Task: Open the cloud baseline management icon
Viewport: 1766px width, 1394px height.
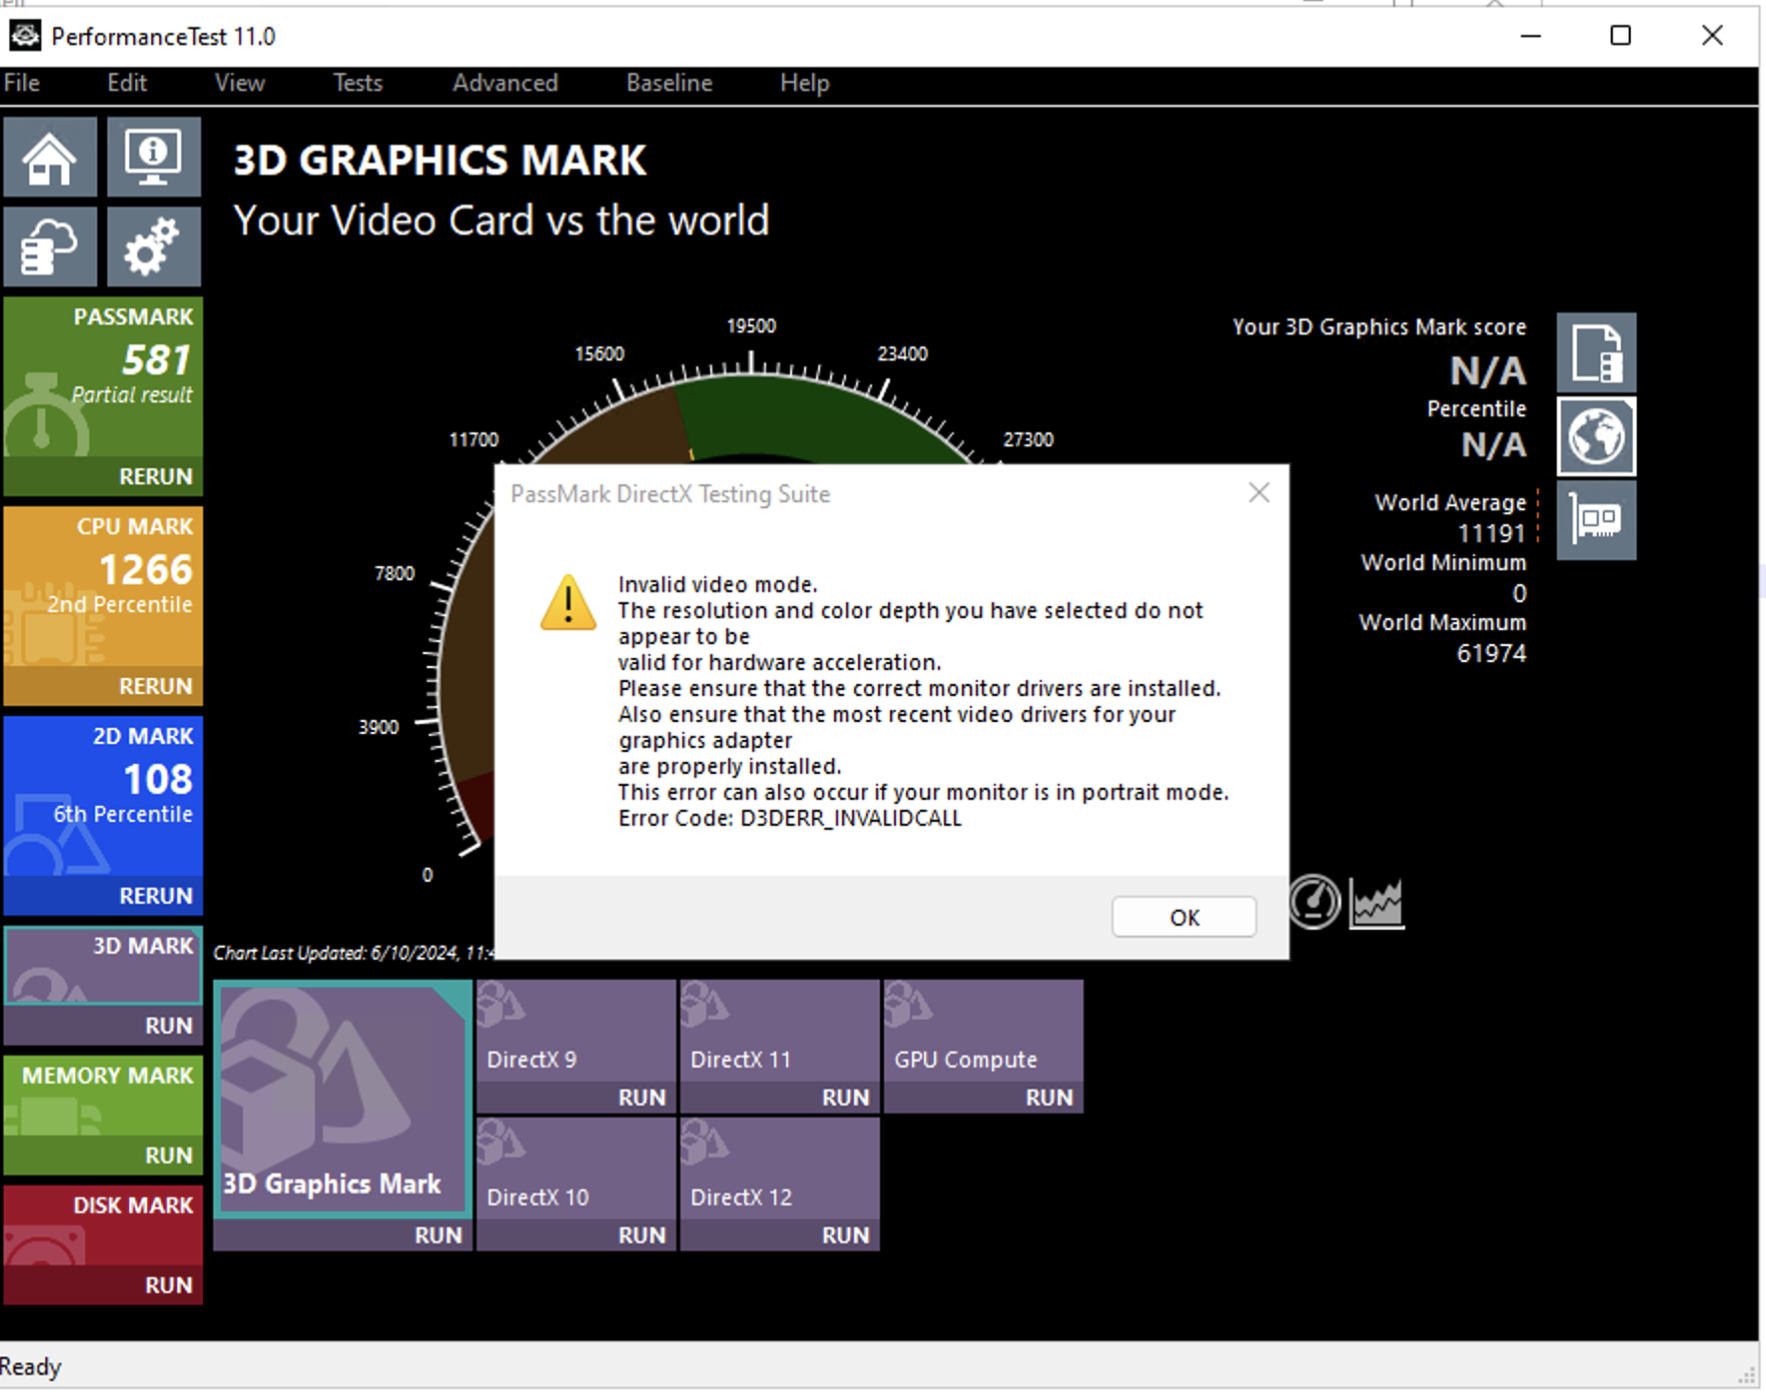Action: click(x=50, y=246)
